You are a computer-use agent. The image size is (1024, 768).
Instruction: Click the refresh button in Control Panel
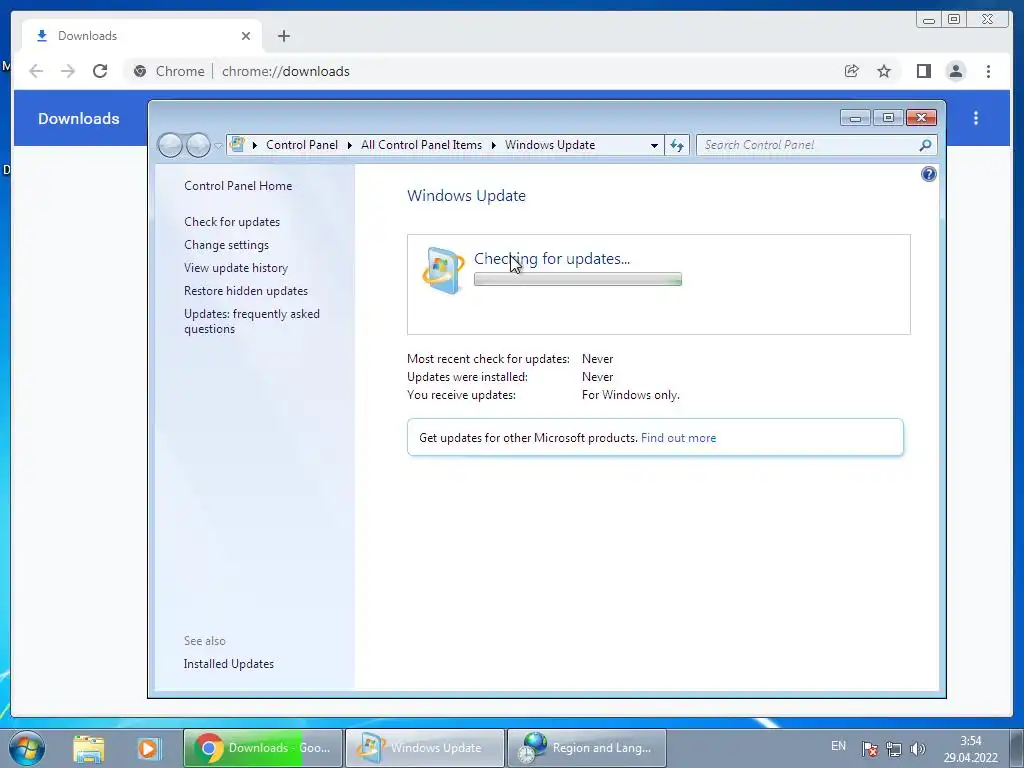point(677,145)
